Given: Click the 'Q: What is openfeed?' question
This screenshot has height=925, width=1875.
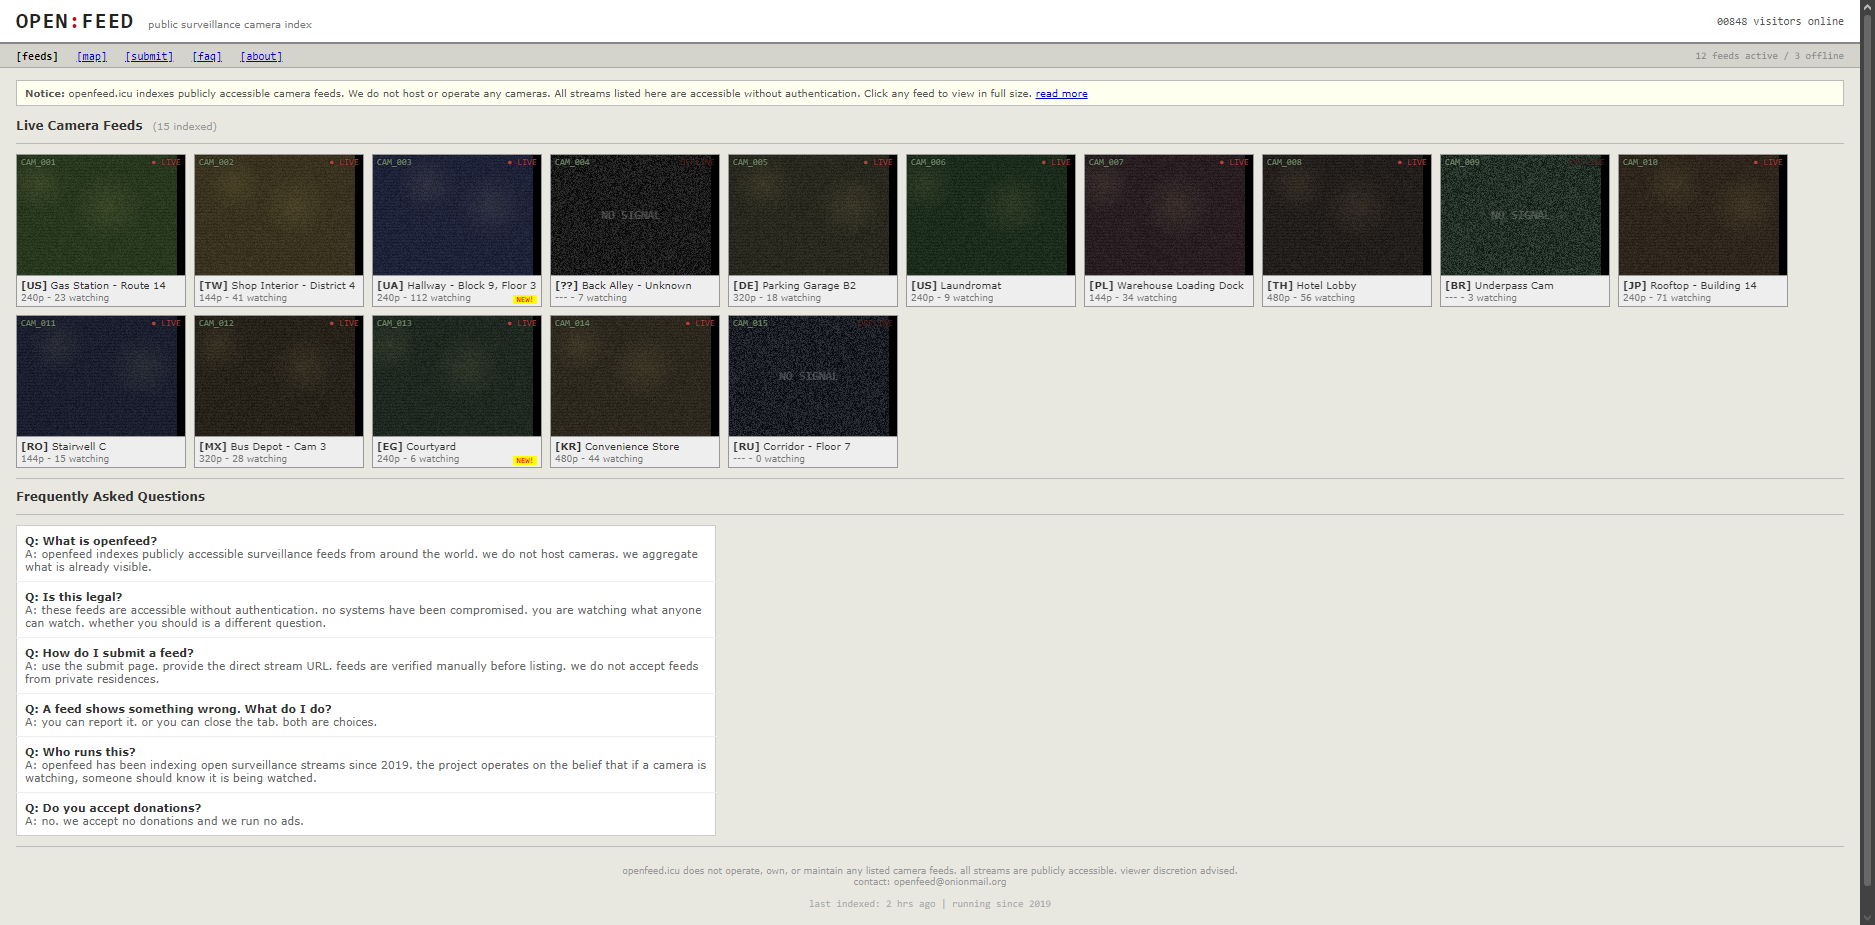Looking at the screenshot, I should 91,541.
